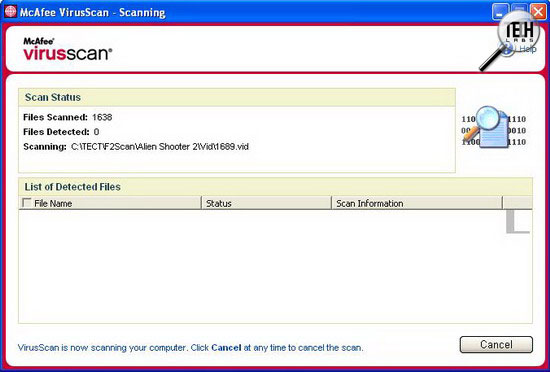Click the Cancel button
Image resolution: width=550 pixels, height=372 pixels.
(496, 344)
